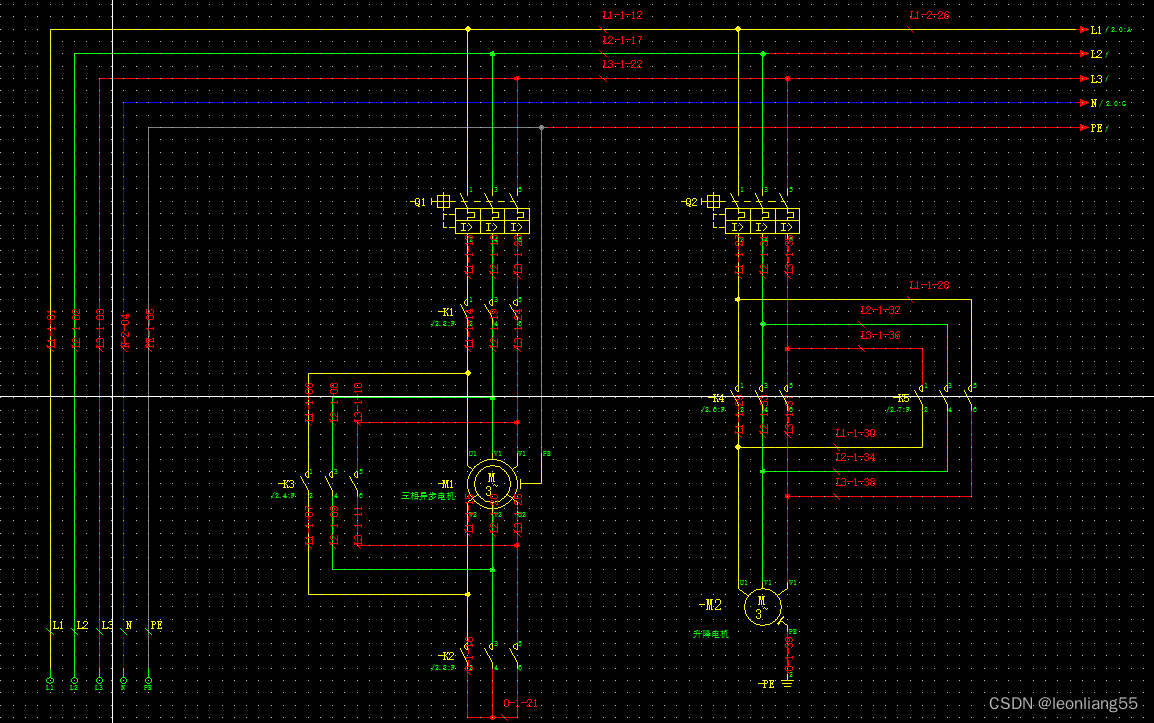Click the wire label L1-2-26
1154x723 pixels.
(x=929, y=15)
